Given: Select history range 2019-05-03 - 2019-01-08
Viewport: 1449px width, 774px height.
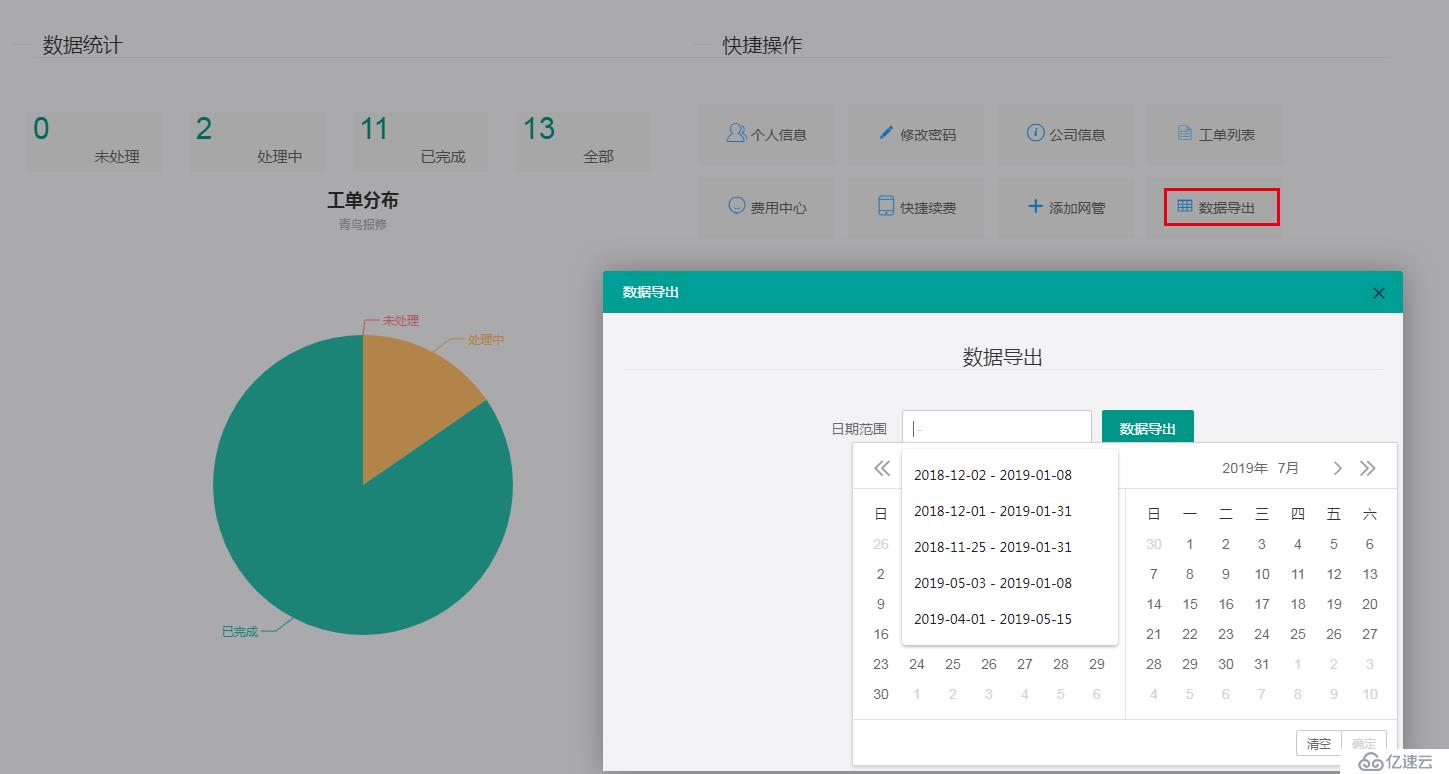Looking at the screenshot, I should click(1010, 583).
